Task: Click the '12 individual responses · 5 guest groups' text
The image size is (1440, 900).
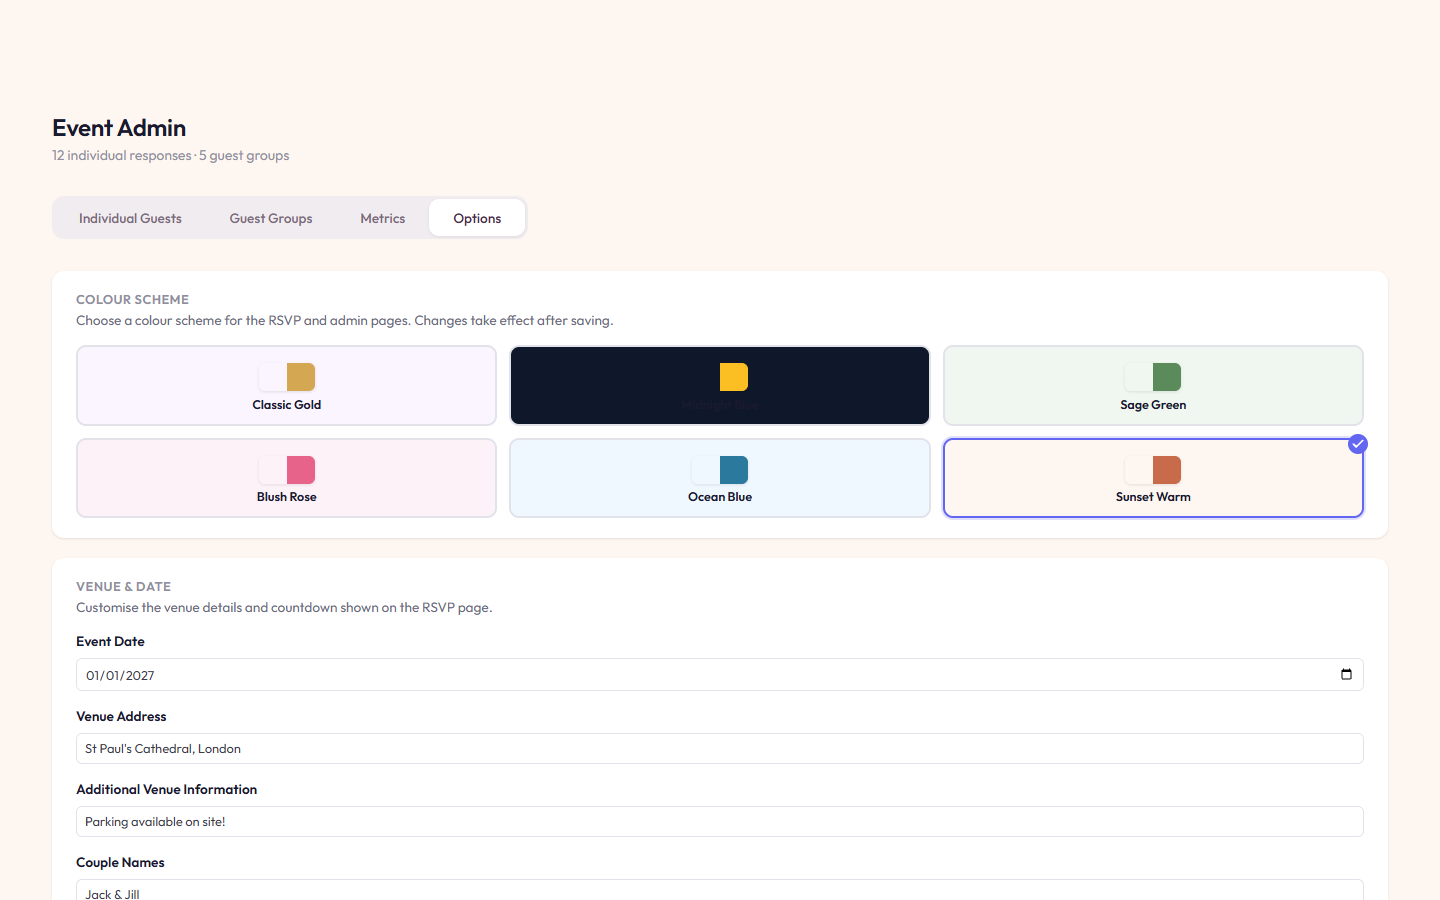Action: [x=171, y=155]
